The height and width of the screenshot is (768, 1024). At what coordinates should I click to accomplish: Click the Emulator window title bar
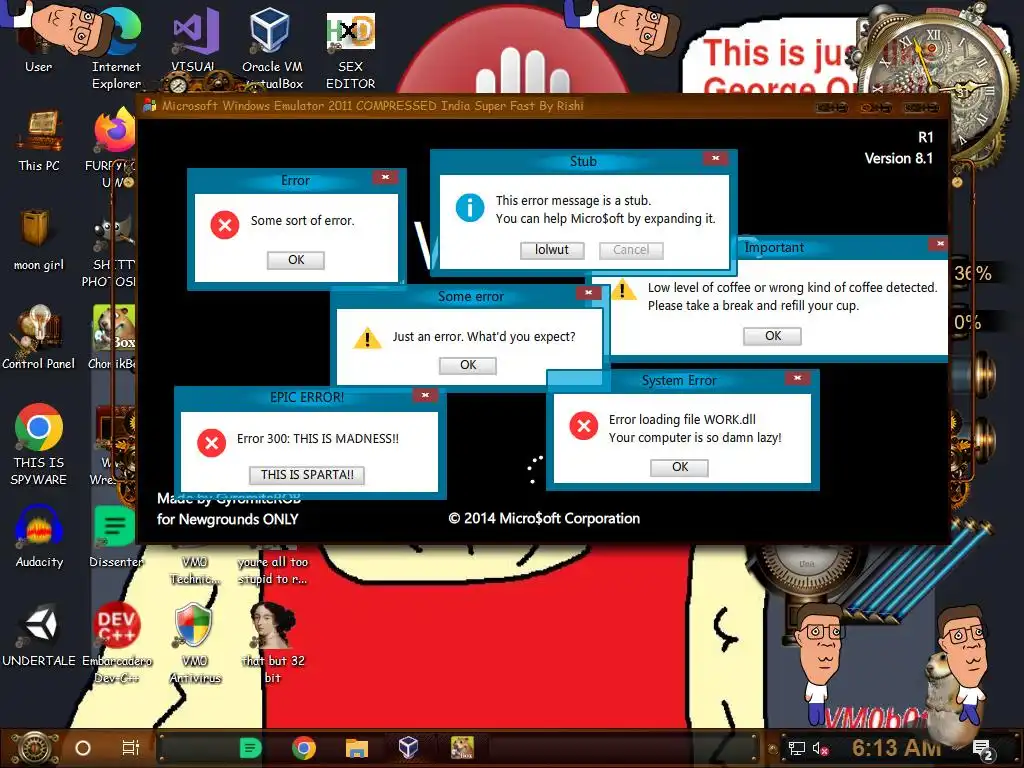click(542, 106)
